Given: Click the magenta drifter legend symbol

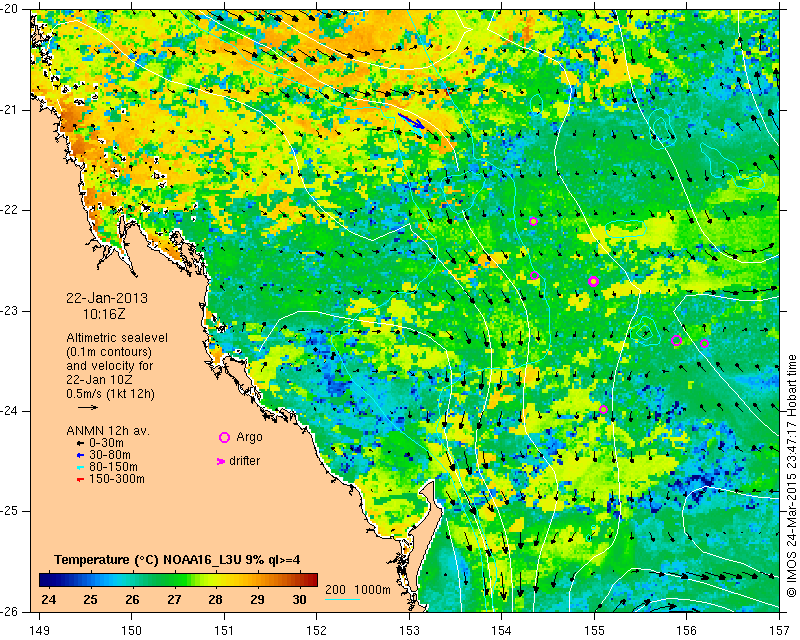Looking at the screenshot, I should pos(221,461).
